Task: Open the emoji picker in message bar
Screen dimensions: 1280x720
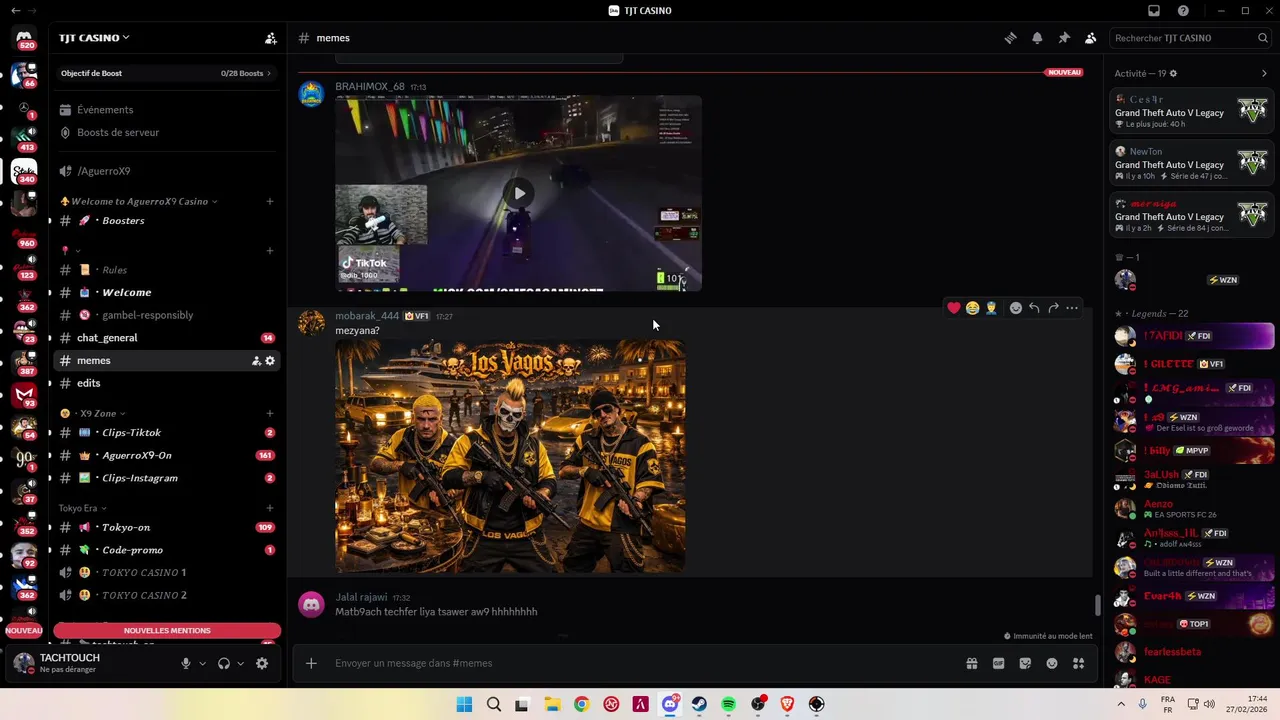Action: point(1052,663)
